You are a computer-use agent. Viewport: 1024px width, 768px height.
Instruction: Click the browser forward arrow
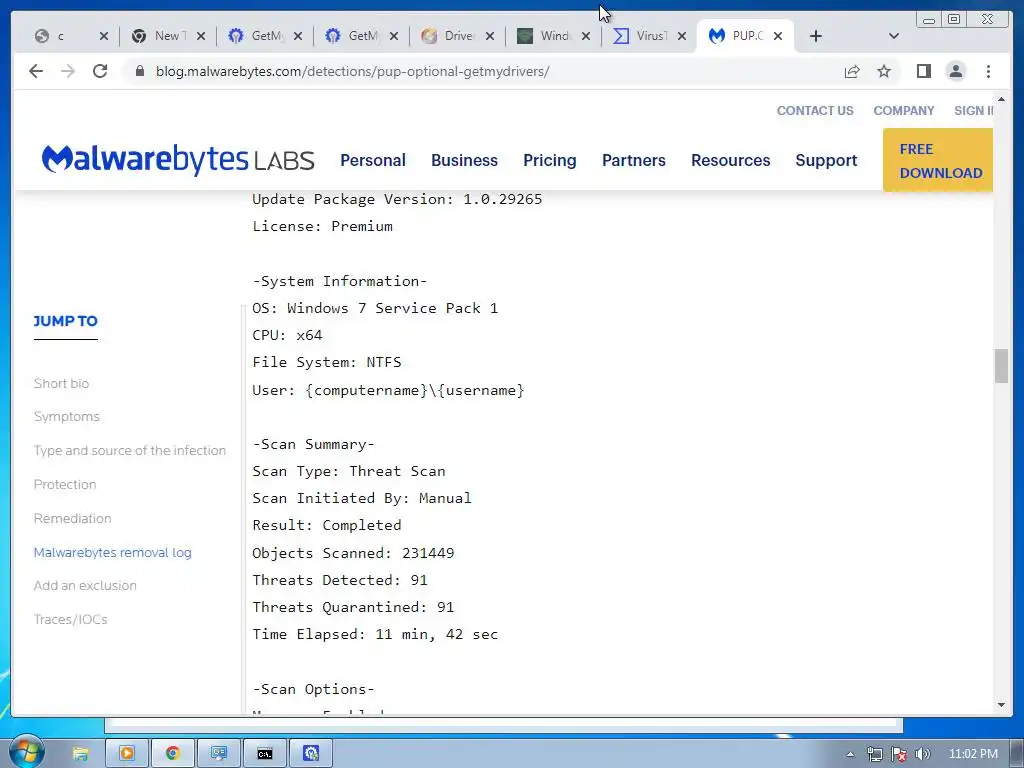[68, 71]
